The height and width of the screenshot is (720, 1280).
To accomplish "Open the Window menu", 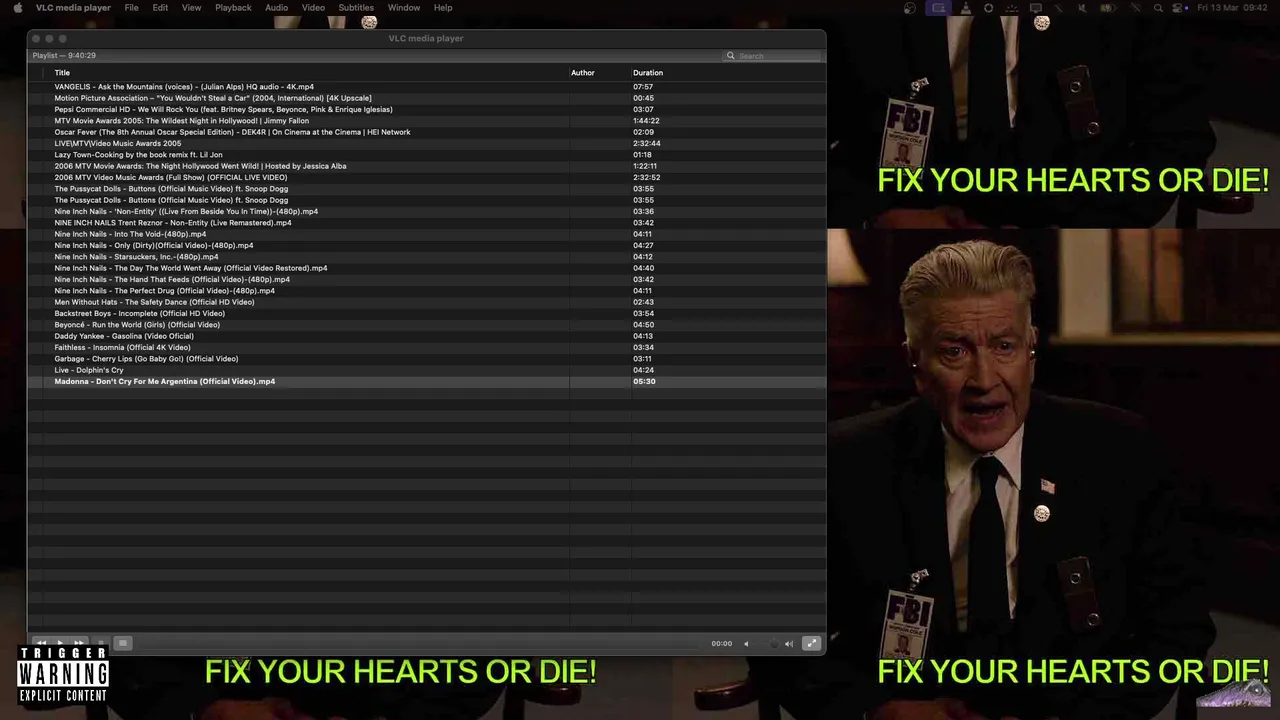I will click(x=404, y=7).
